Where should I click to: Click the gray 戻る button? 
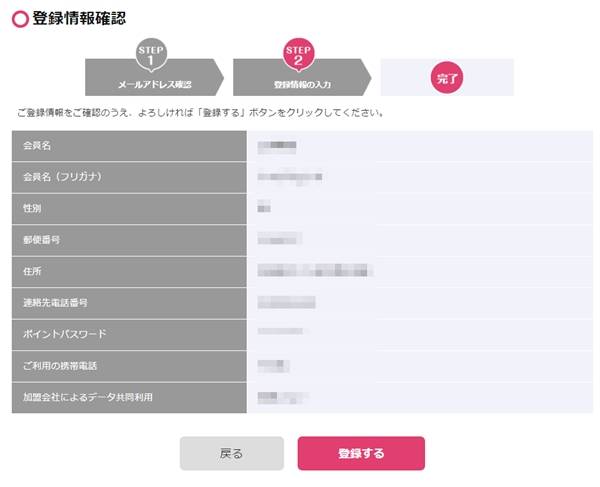point(232,453)
